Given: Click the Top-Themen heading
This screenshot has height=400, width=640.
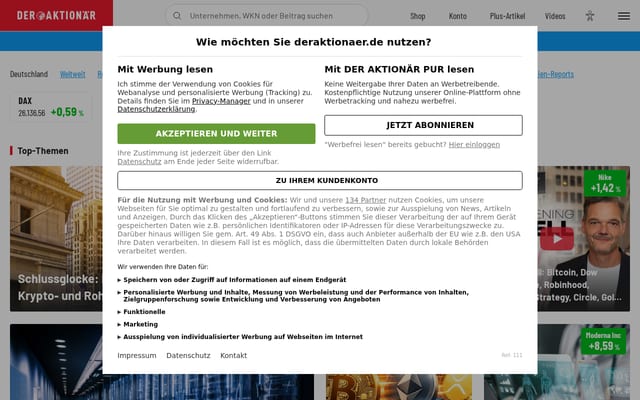Looking at the screenshot, I should pyautogui.click(x=43, y=151).
